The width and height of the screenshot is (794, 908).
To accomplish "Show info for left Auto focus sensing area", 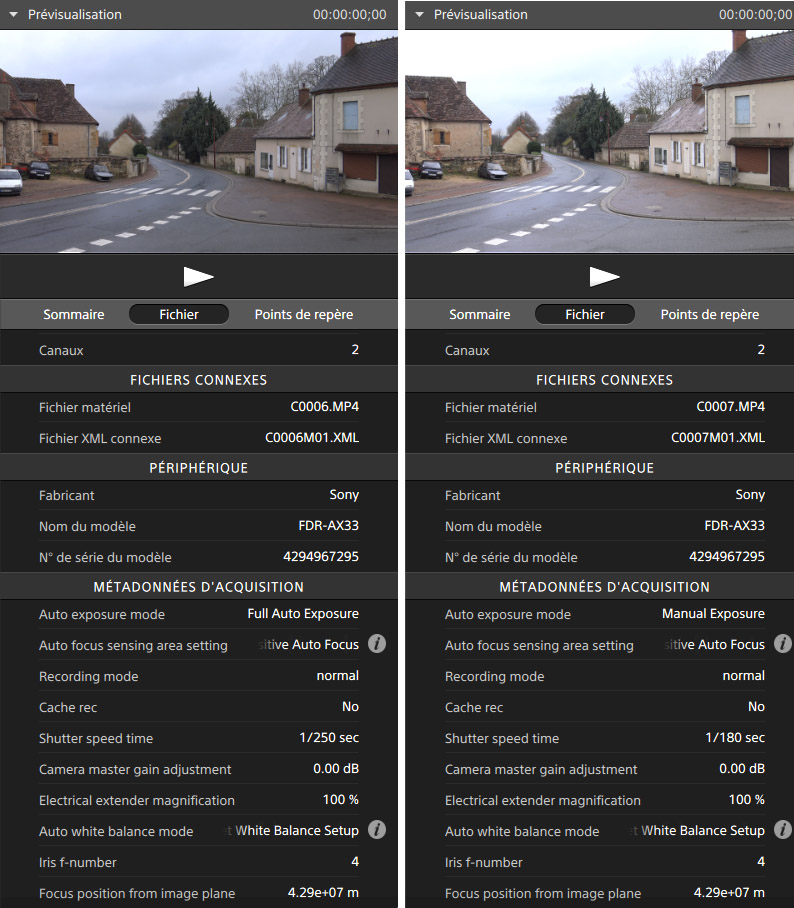I will pyautogui.click(x=377, y=644).
